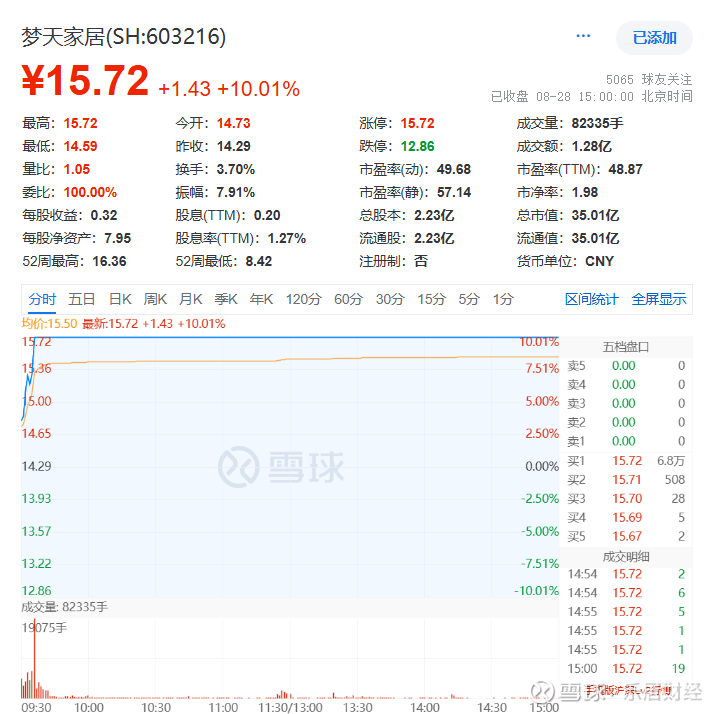Click the 最低 value 14.59

tap(81, 147)
